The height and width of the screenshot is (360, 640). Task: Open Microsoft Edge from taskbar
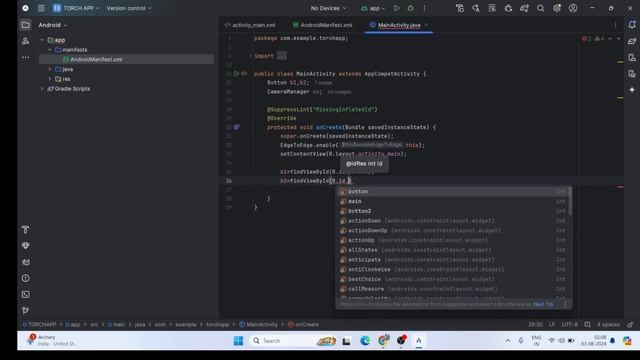[x=365, y=340]
